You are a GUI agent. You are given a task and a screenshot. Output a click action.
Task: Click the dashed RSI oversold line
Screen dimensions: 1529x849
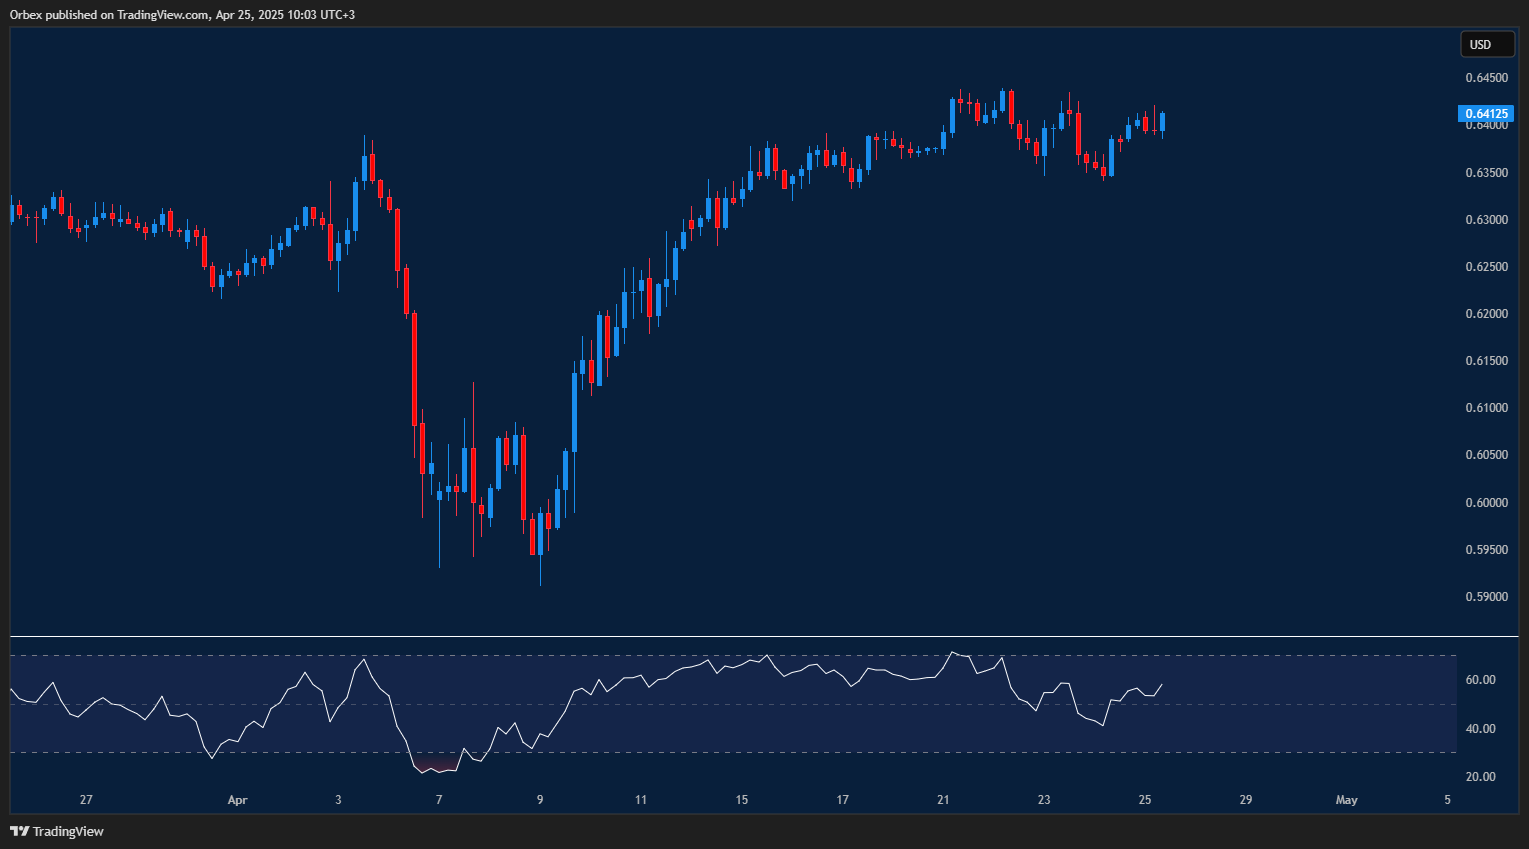[700, 750]
